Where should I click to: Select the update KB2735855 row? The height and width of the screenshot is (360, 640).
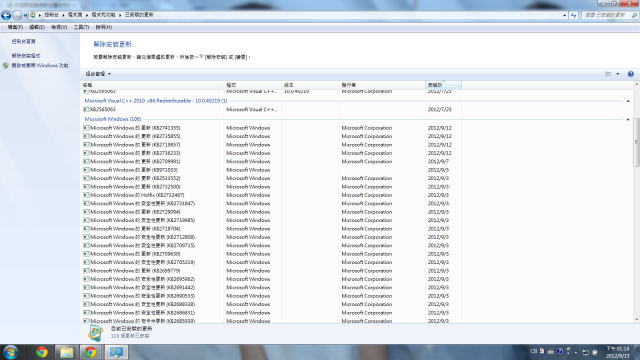pos(271,136)
